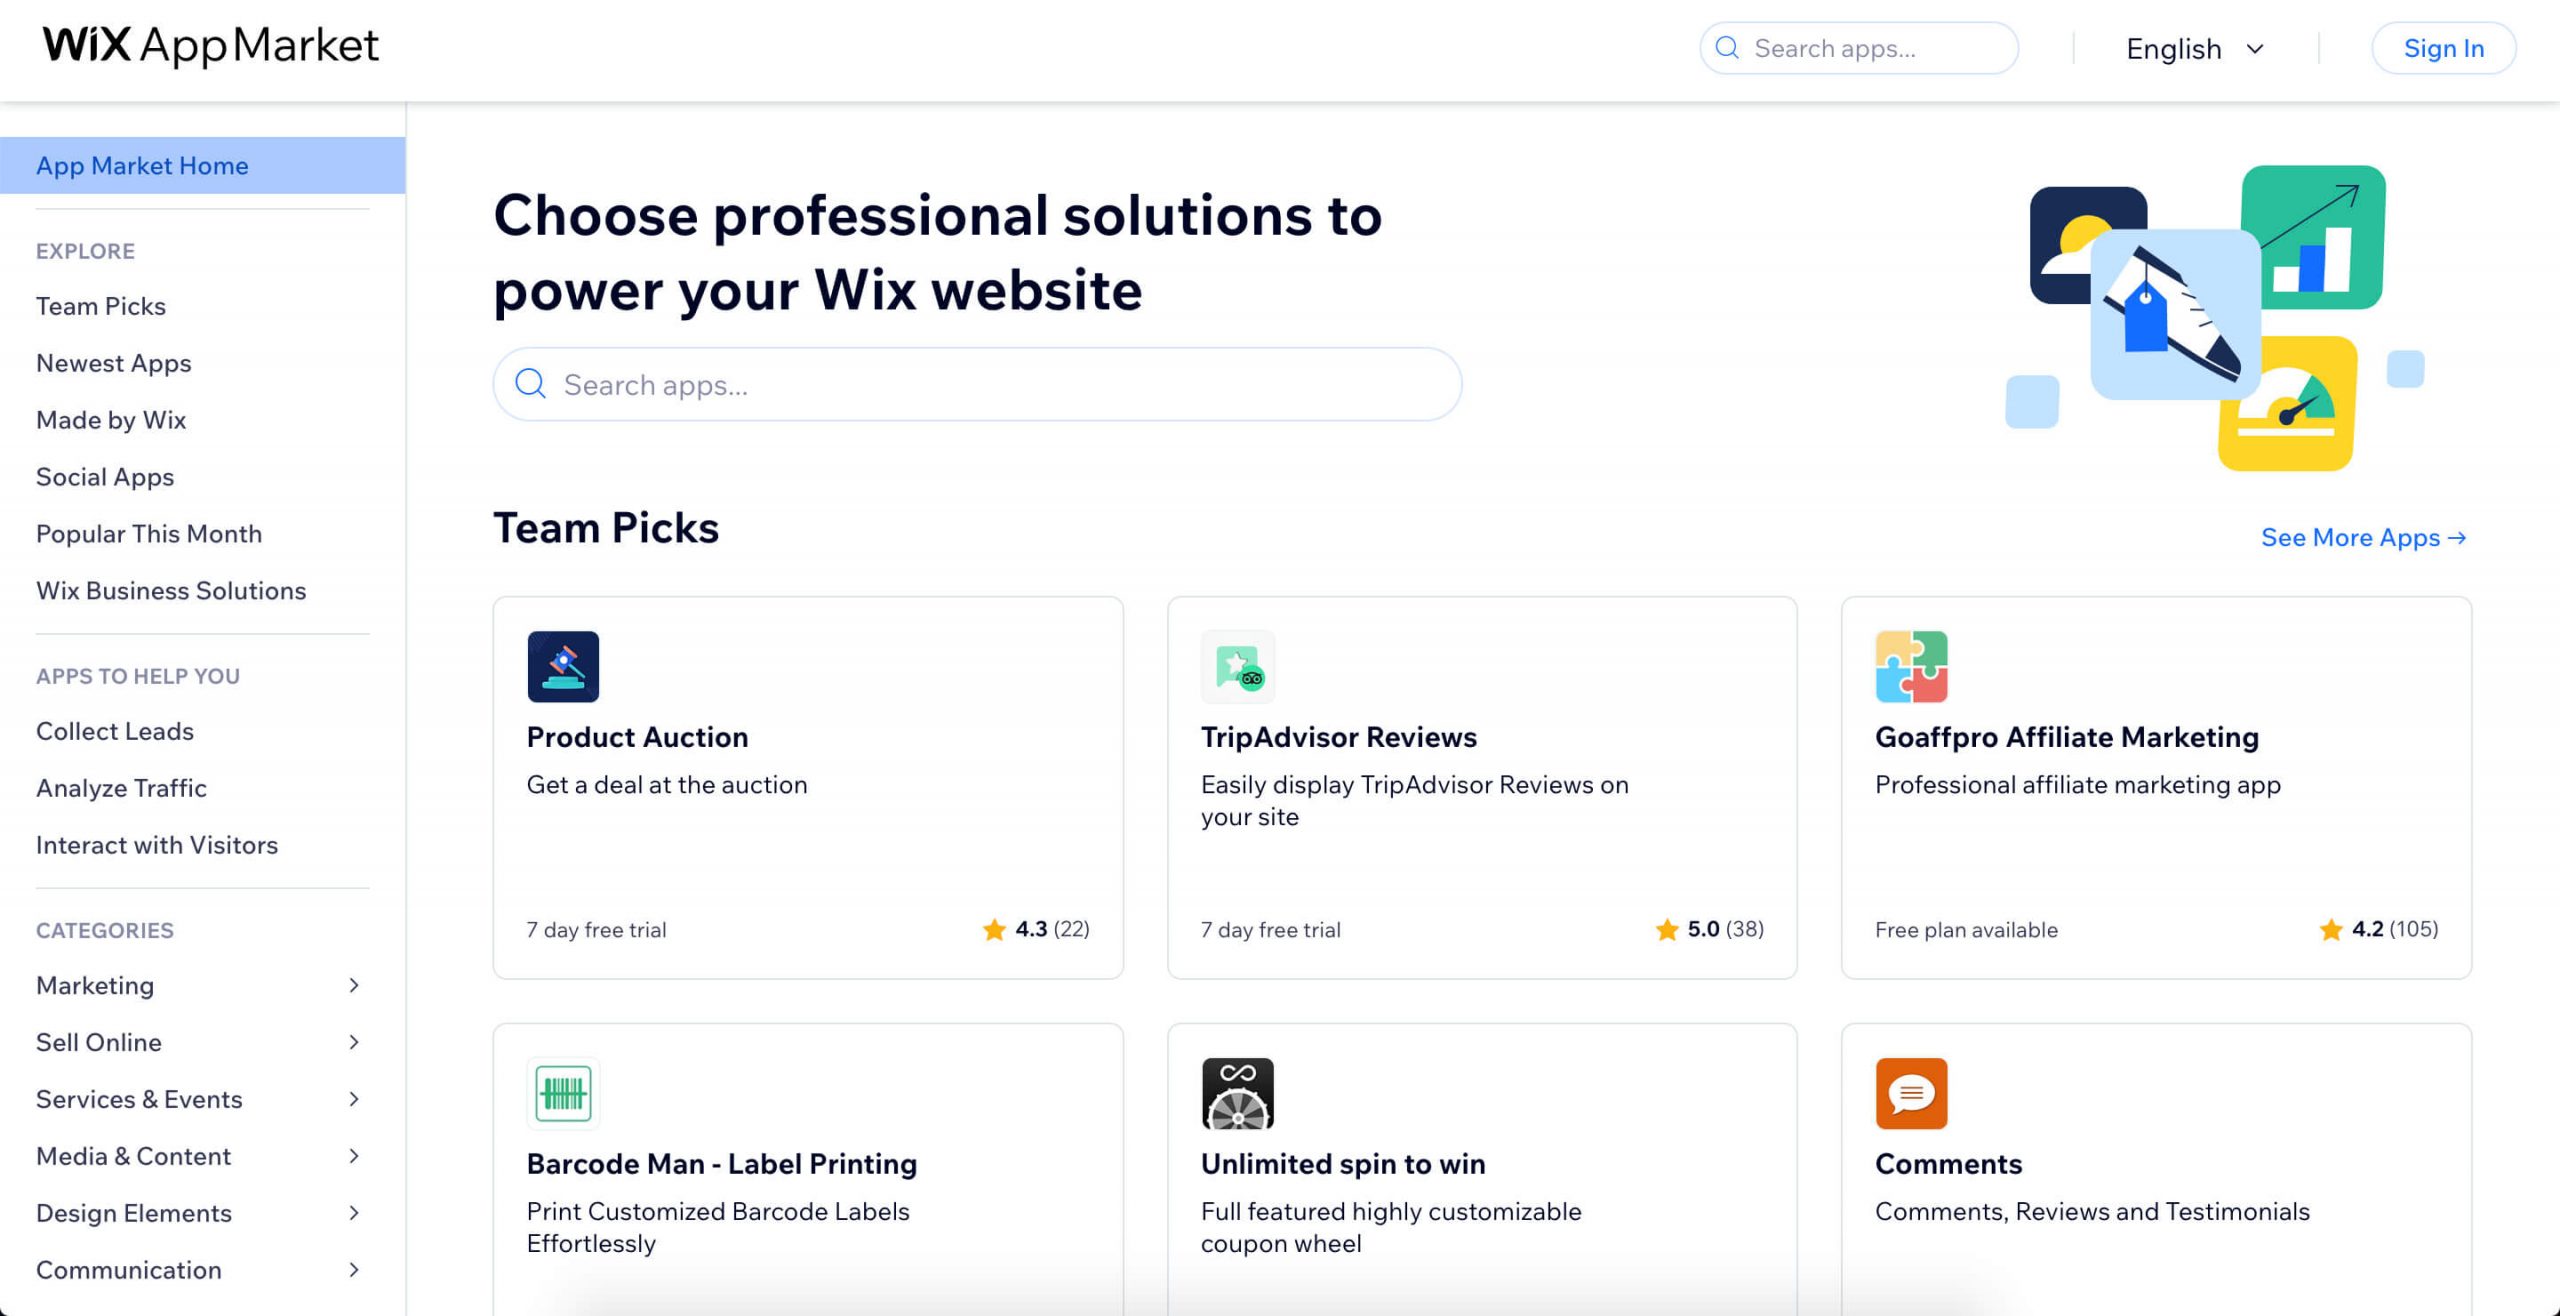Expand the Sell Online category chevron
2560x1316 pixels.
click(x=354, y=1042)
